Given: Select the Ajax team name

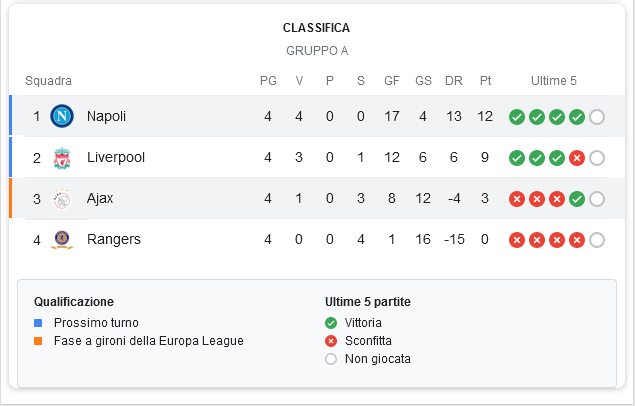Looking at the screenshot, I should pyautogui.click(x=100, y=198).
